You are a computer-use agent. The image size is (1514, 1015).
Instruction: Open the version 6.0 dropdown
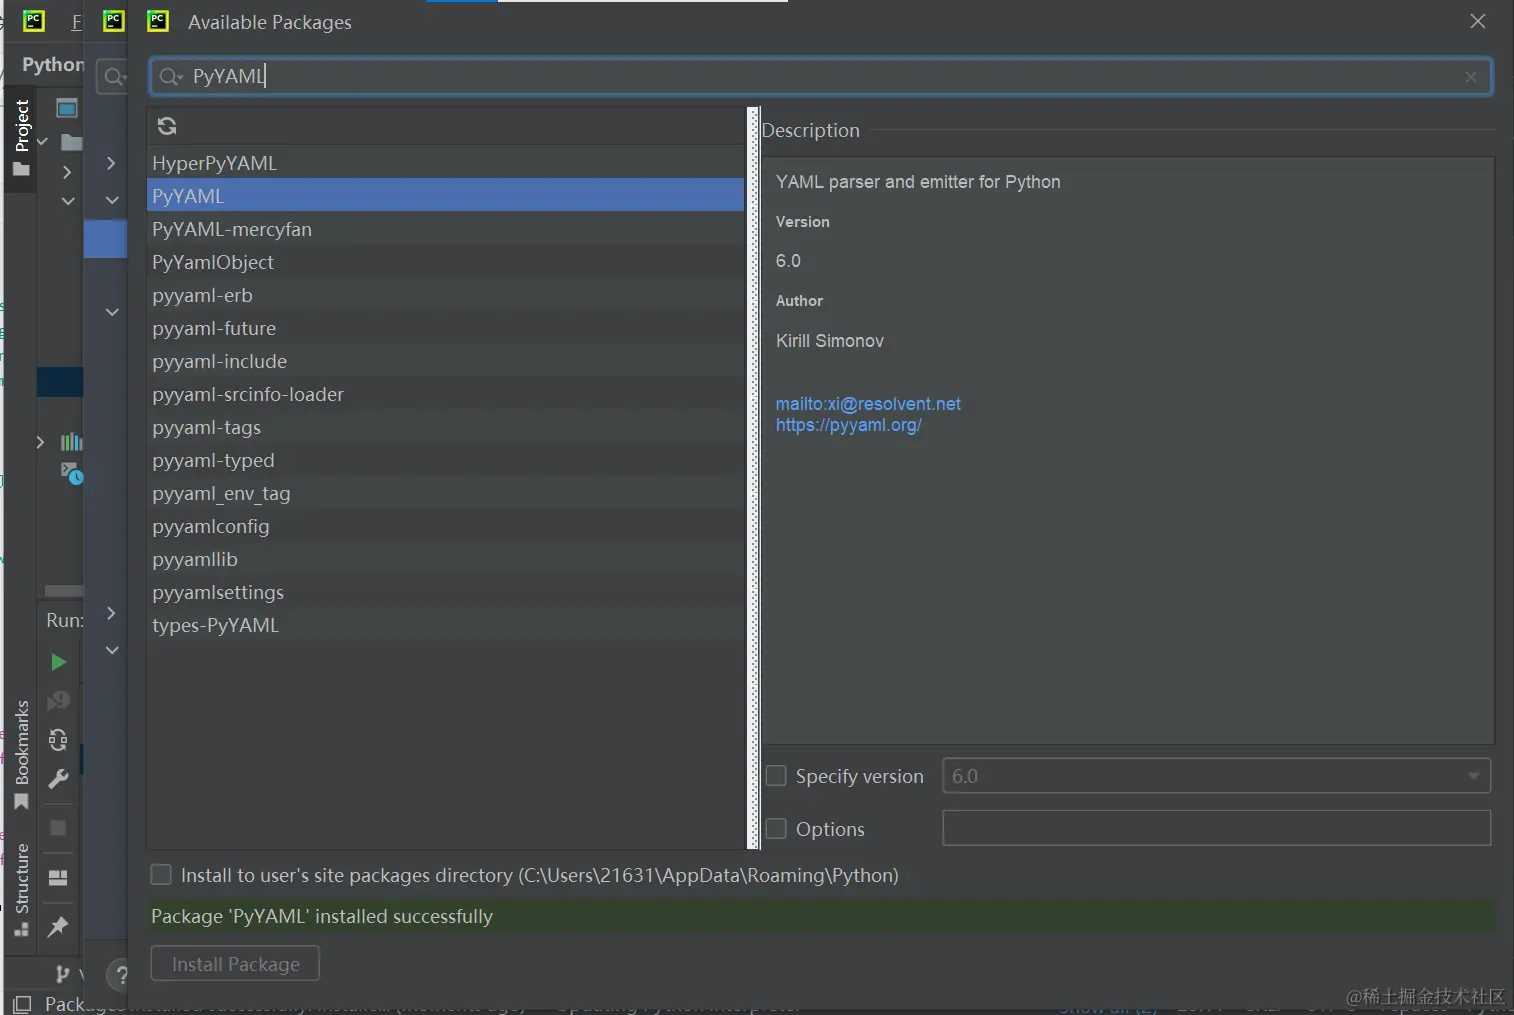tap(1216, 776)
